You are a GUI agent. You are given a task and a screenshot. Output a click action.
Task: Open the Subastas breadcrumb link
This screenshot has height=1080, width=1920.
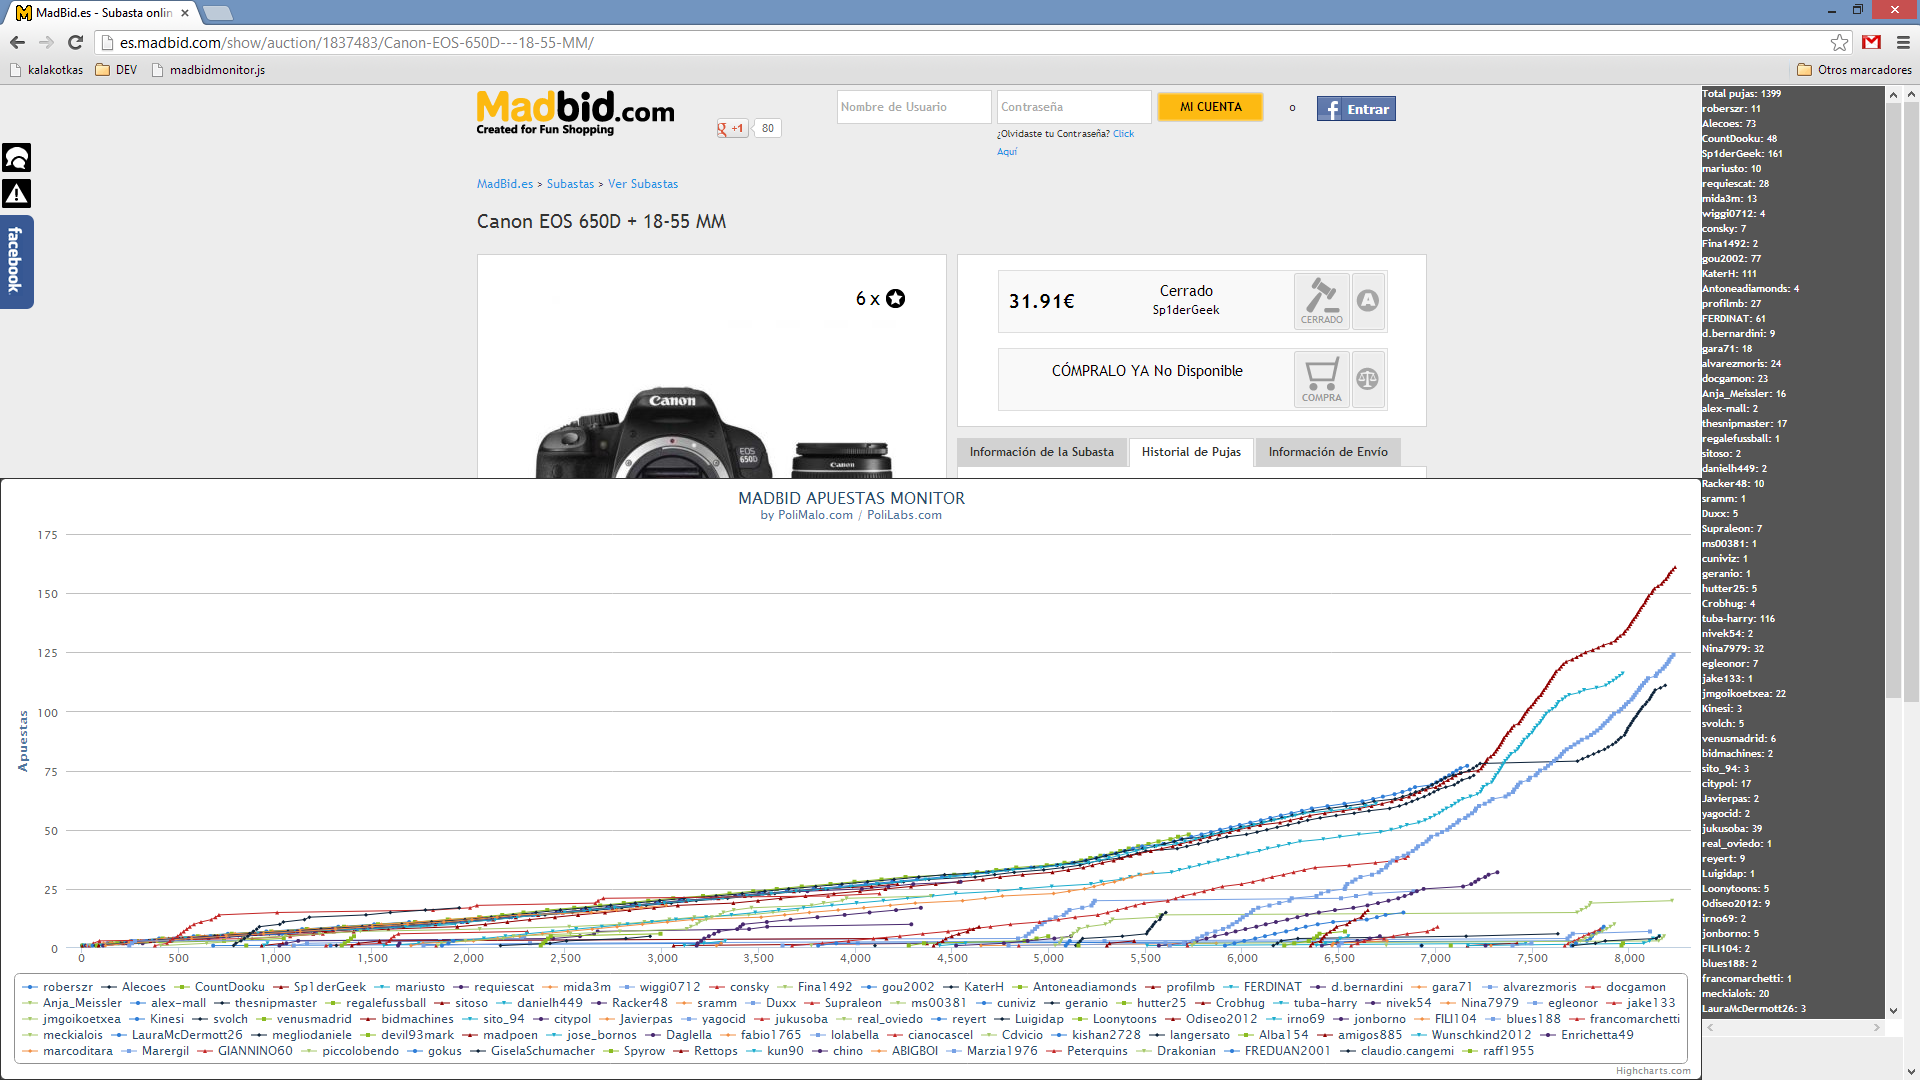click(570, 184)
